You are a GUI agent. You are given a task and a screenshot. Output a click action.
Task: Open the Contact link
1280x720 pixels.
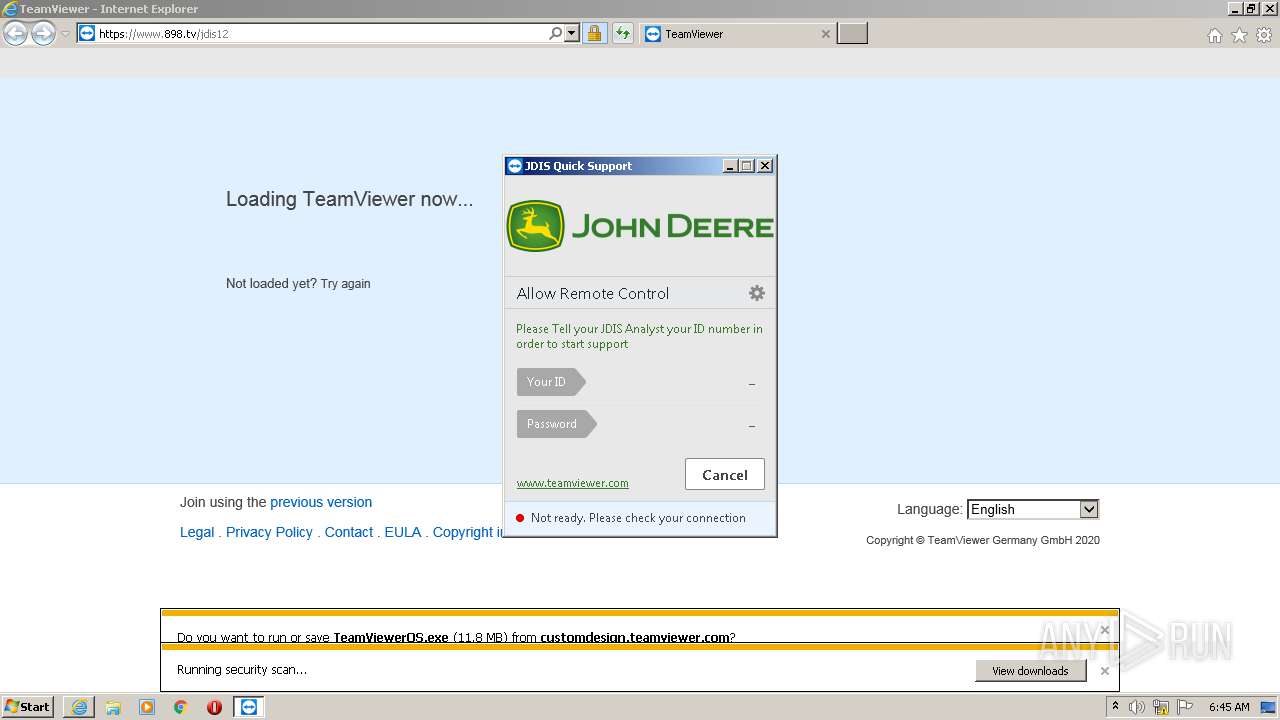349,532
